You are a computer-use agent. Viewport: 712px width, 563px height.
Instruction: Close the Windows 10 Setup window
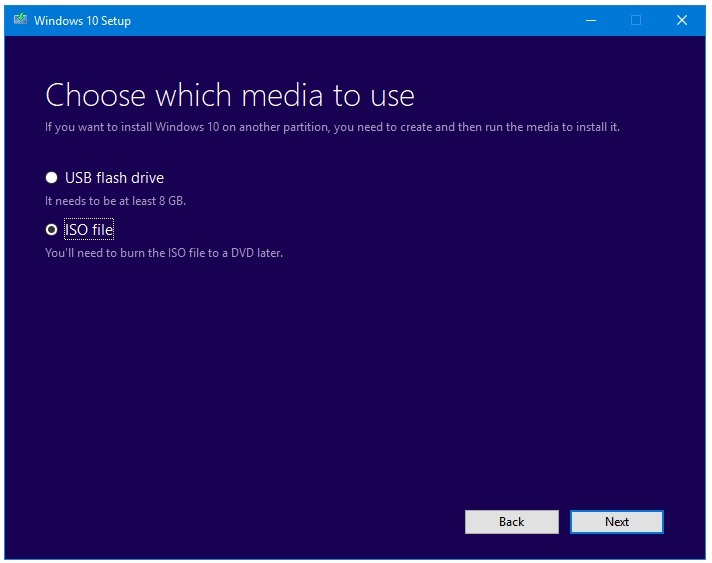click(682, 20)
